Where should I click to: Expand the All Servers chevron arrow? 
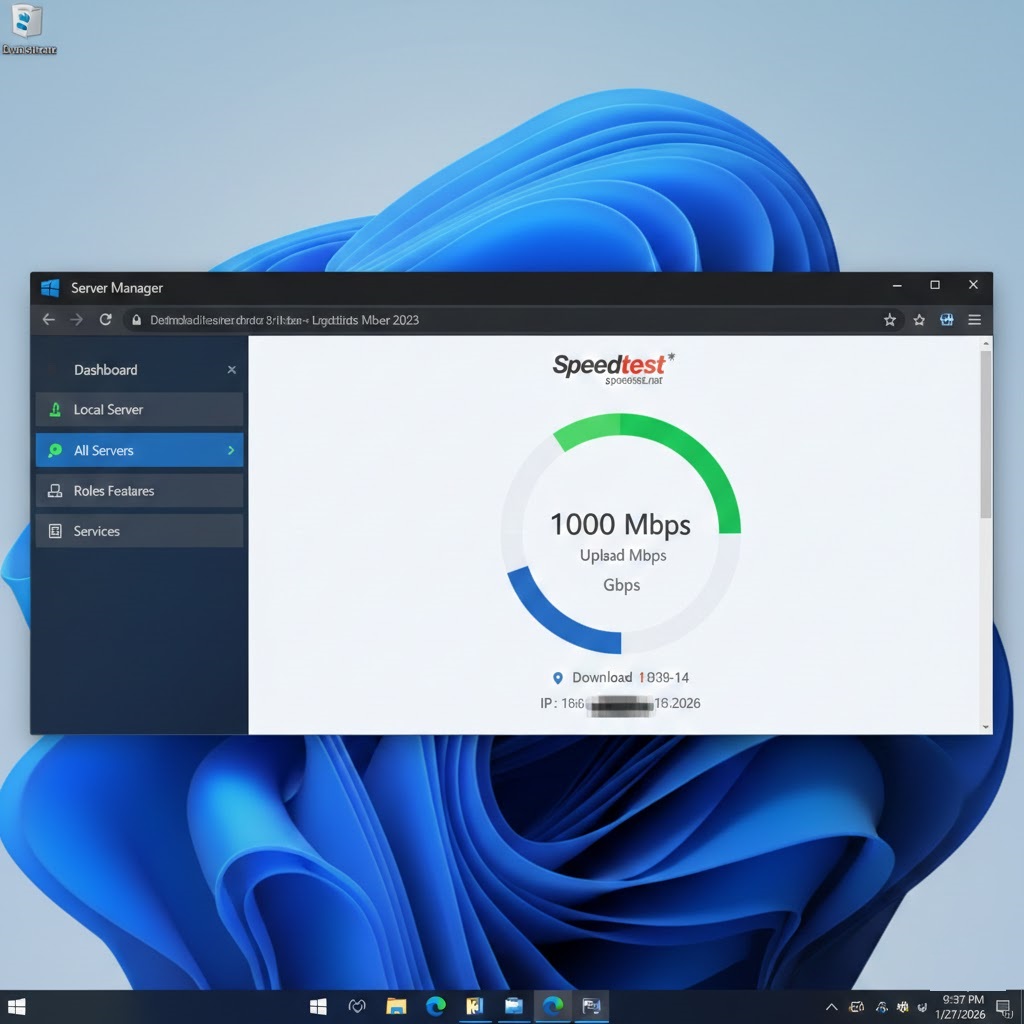tap(231, 450)
